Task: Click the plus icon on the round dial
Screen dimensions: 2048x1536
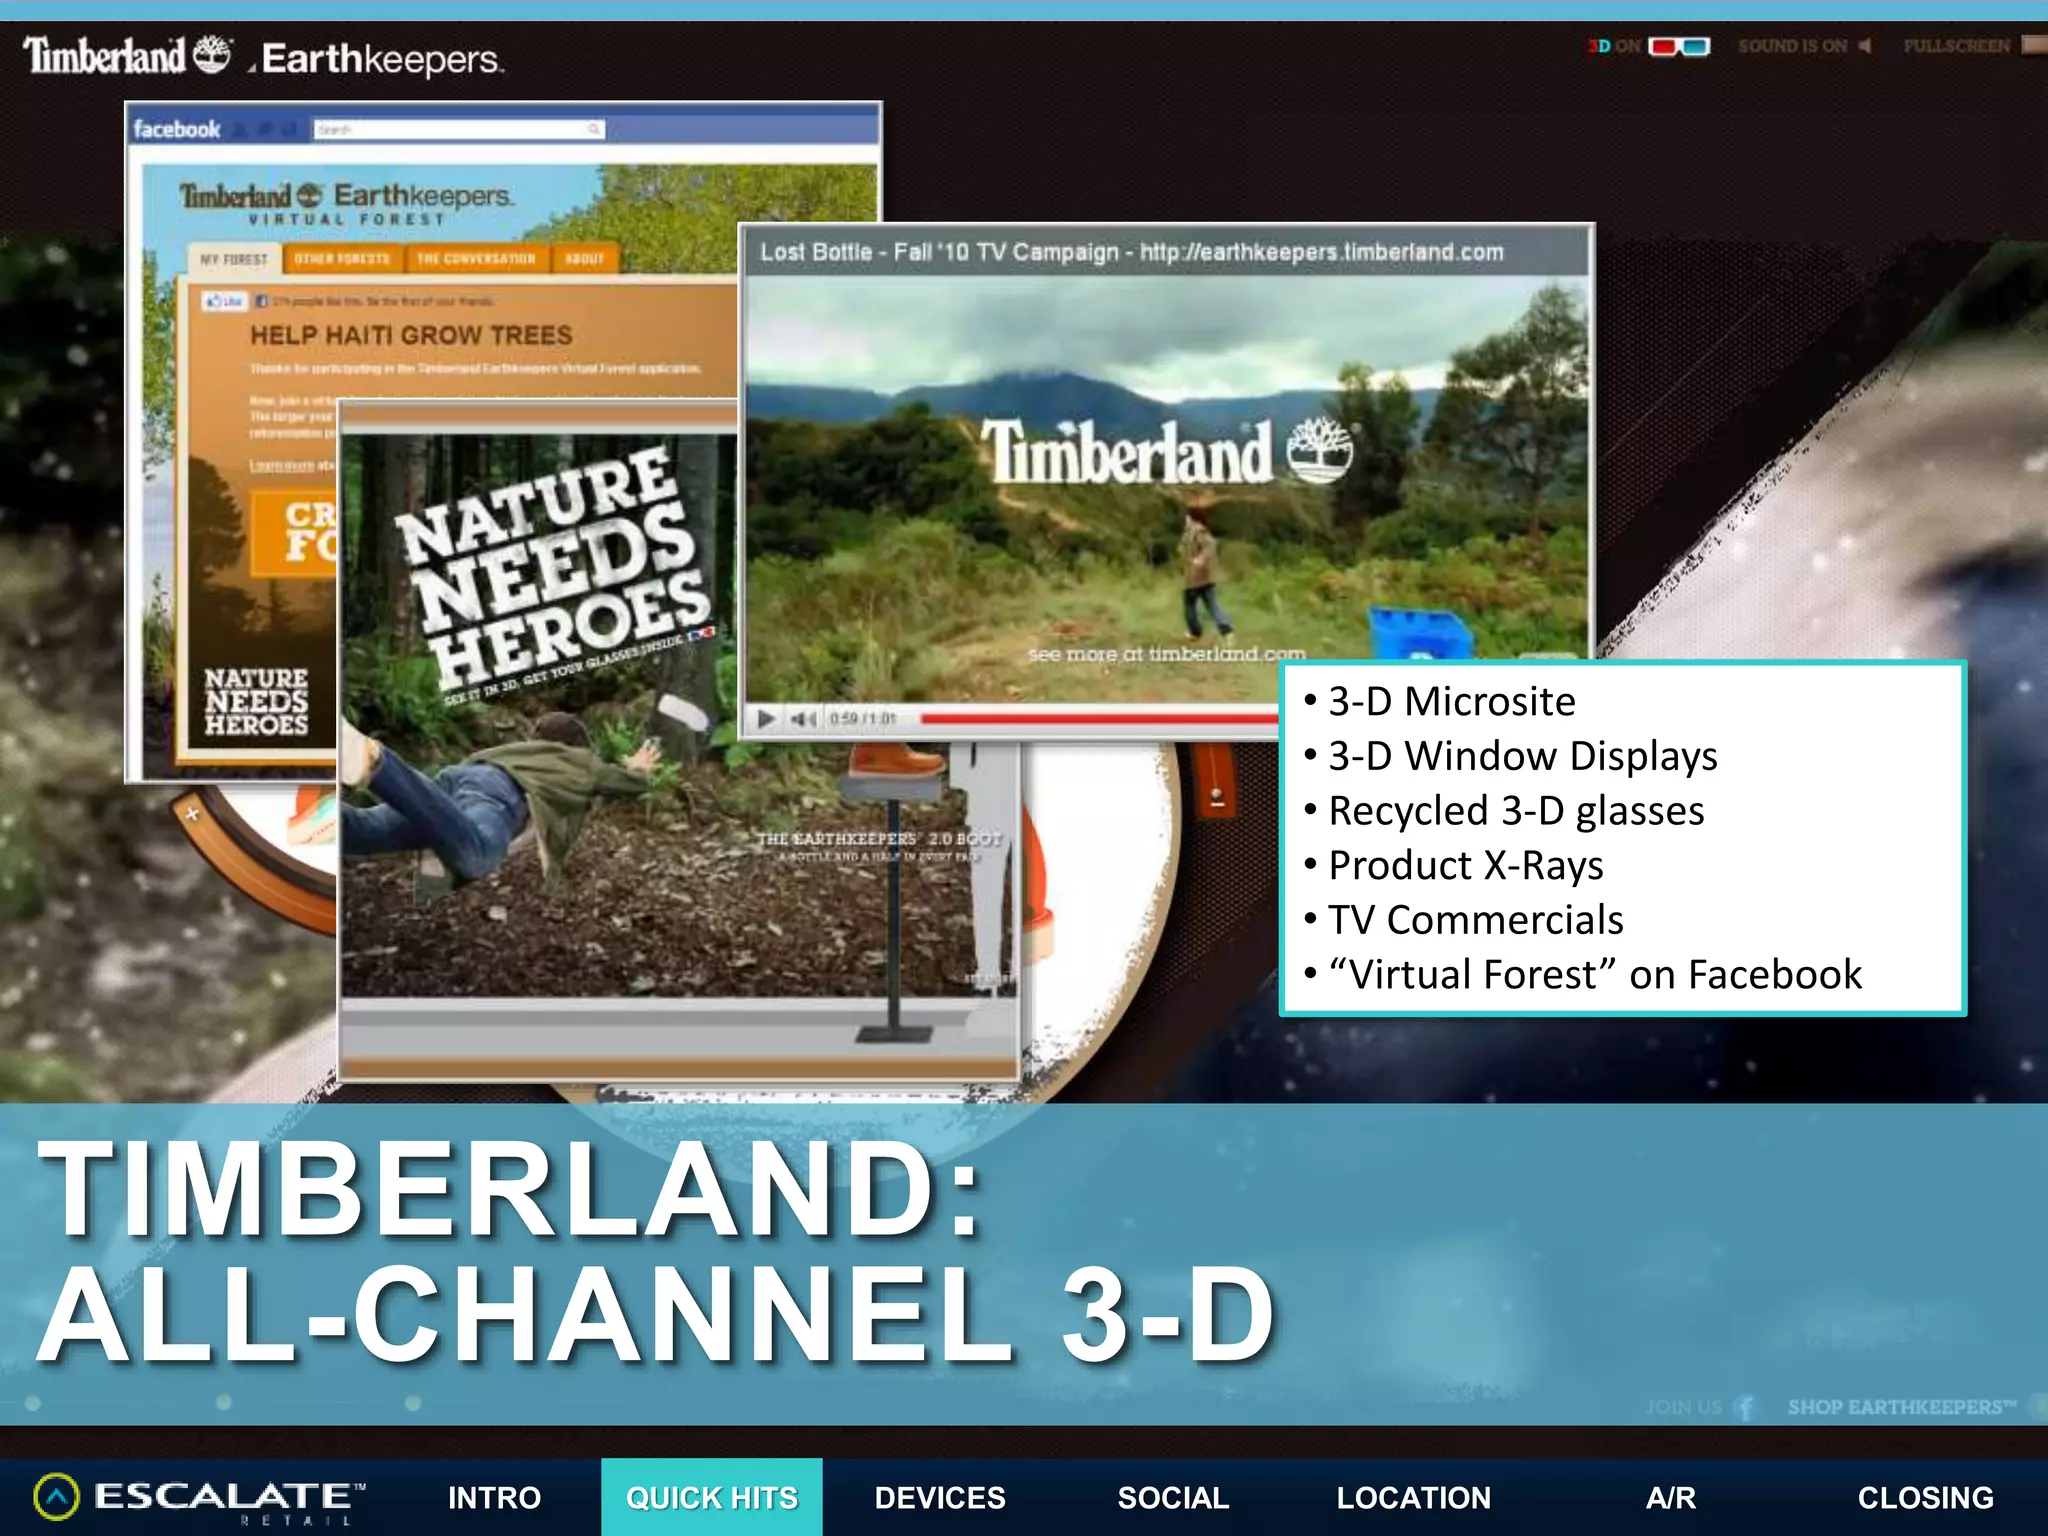Action: [x=192, y=814]
